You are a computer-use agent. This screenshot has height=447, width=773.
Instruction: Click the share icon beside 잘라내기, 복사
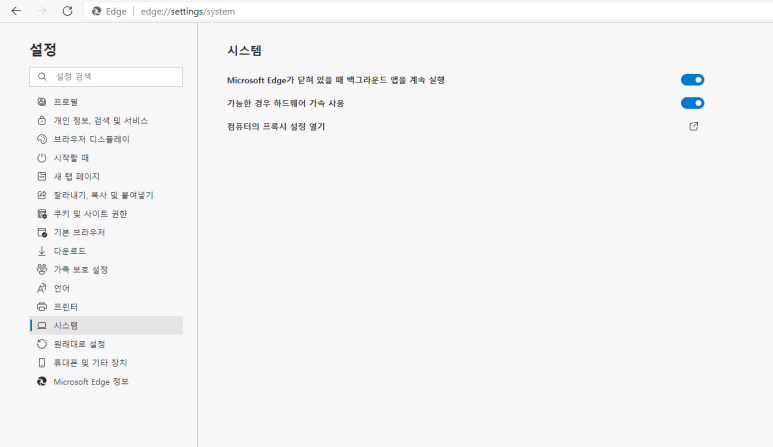coord(42,195)
